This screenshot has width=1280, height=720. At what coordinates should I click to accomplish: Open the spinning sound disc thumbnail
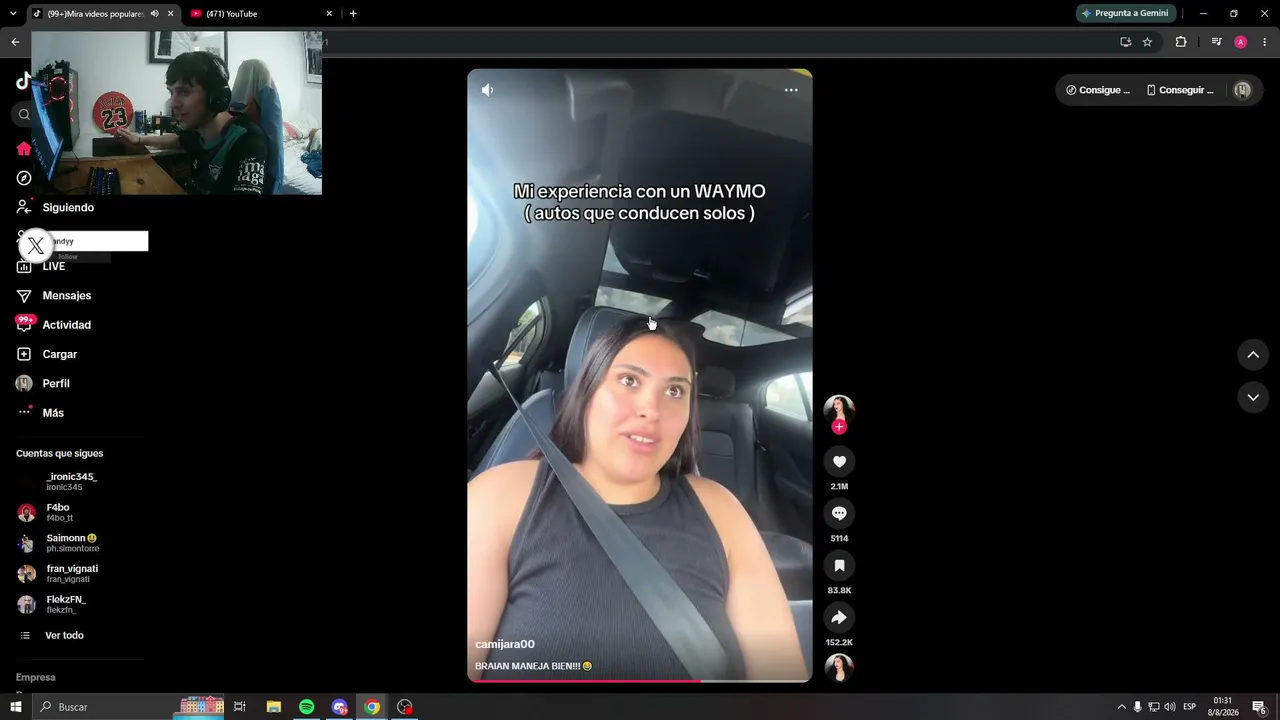(x=839, y=667)
